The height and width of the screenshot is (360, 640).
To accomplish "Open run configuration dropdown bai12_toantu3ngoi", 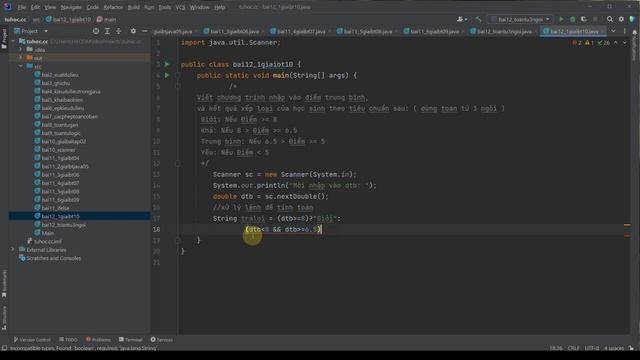I will pyautogui.click(x=520, y=19).
